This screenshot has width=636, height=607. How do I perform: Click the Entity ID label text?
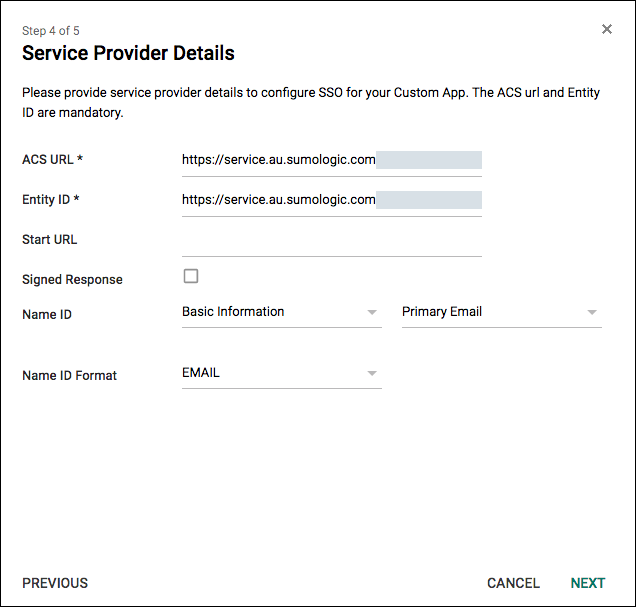coord(50,200)
